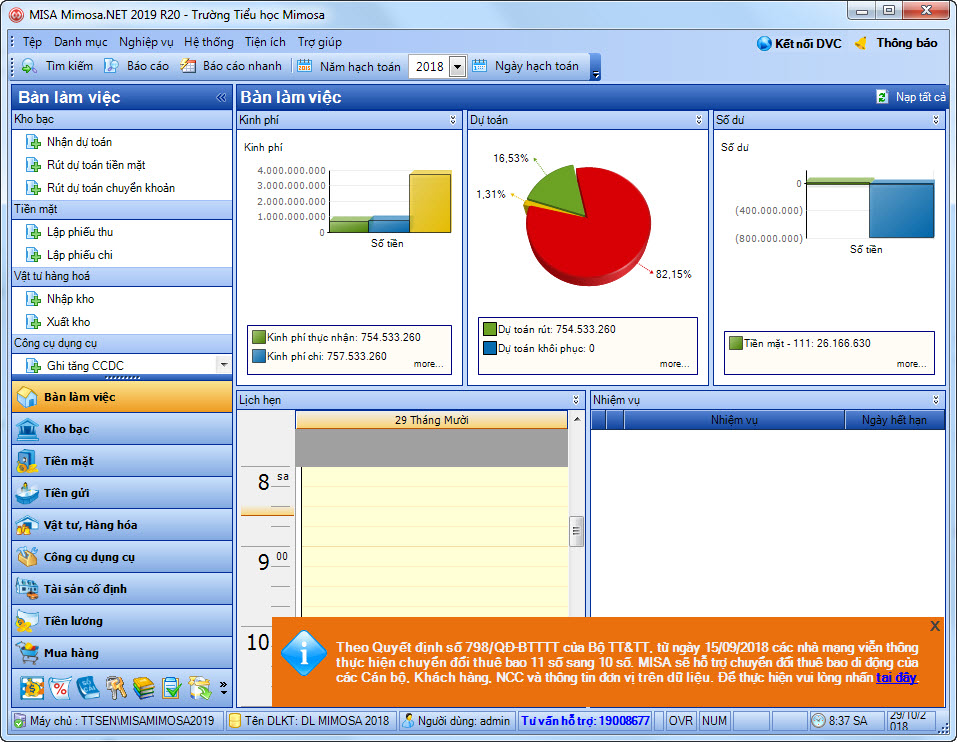The width and height of the screenshot is (957, 742).
Task: Click the stacked books icon in bottom strip
Action: coord(144,688)
